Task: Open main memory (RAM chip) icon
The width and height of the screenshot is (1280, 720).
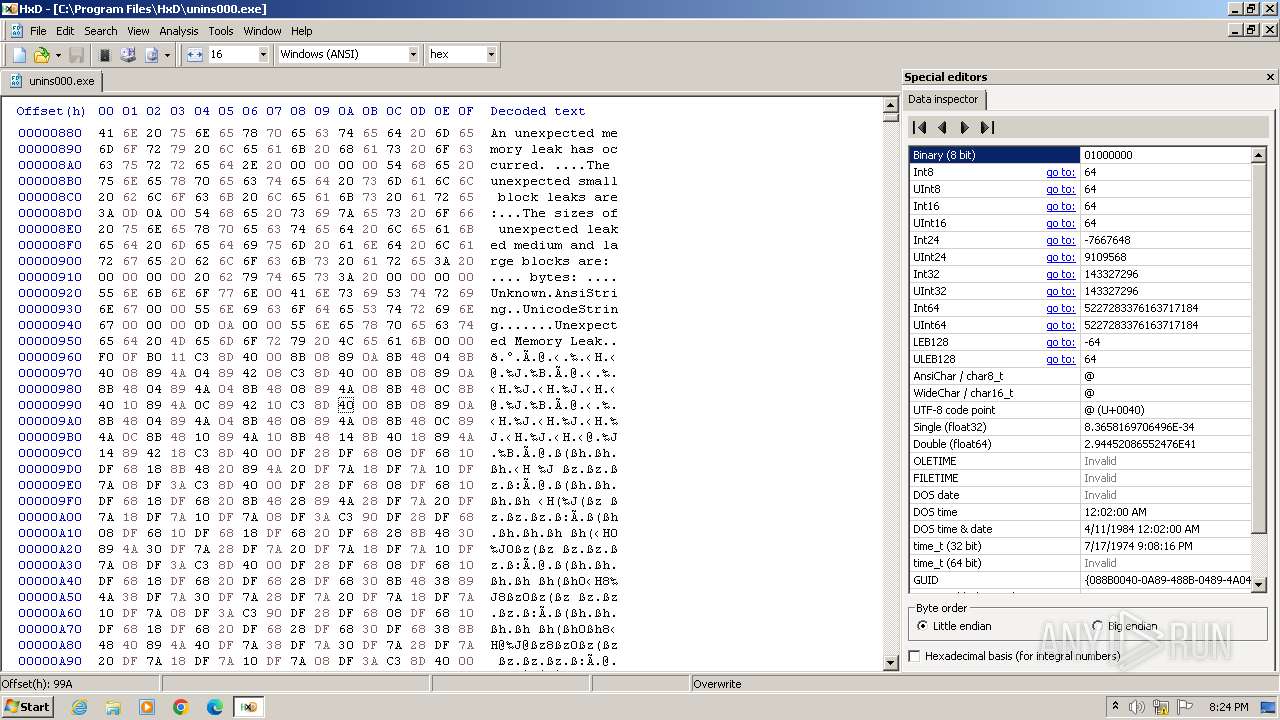Action: click(104, 55)
